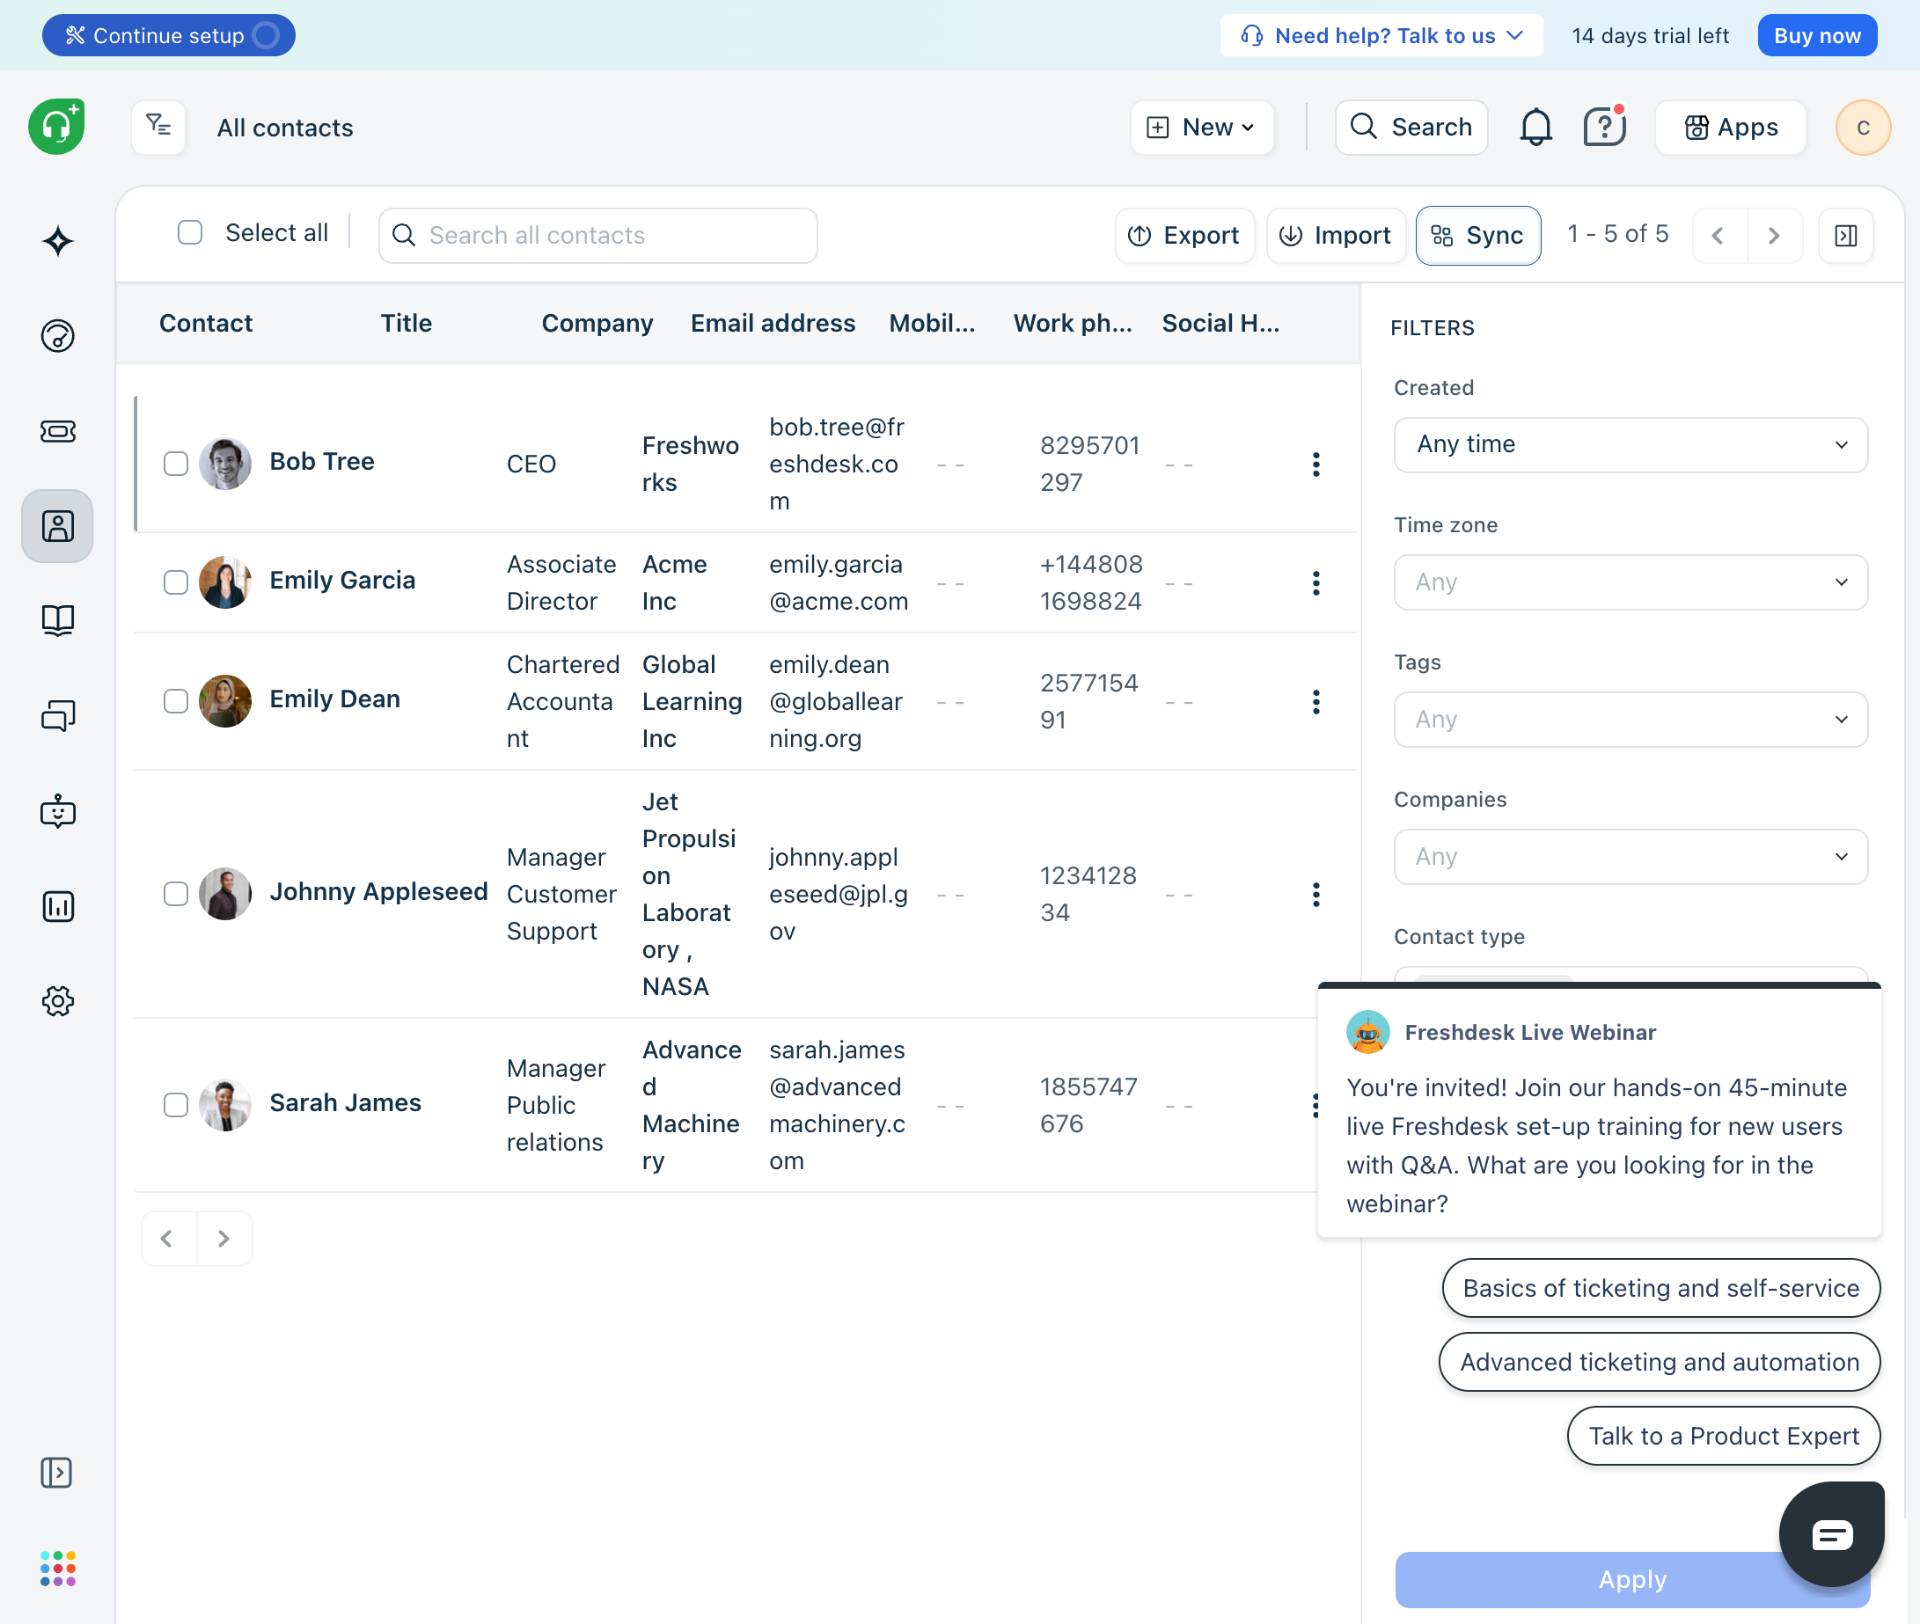
Task: Choose Talk to a Product Expert
Action: pos(1724,1436)
